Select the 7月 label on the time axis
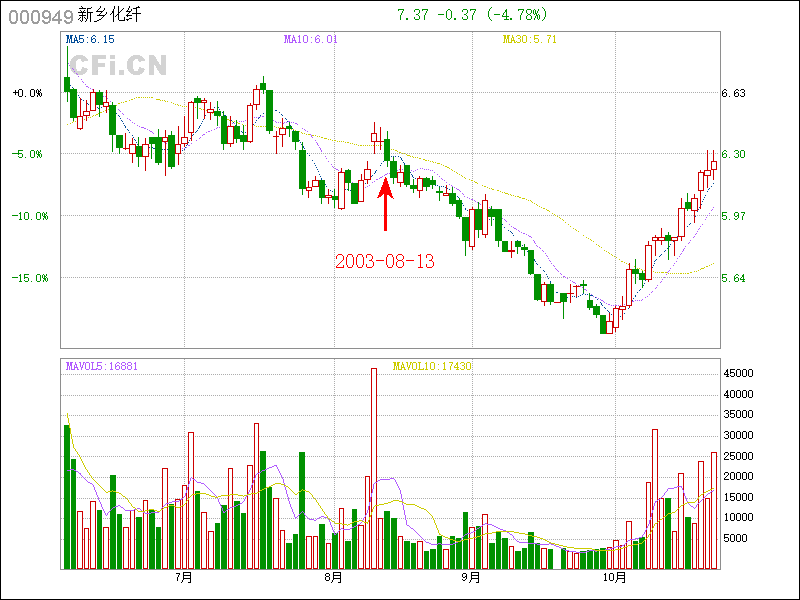 (x=183, y=578)
